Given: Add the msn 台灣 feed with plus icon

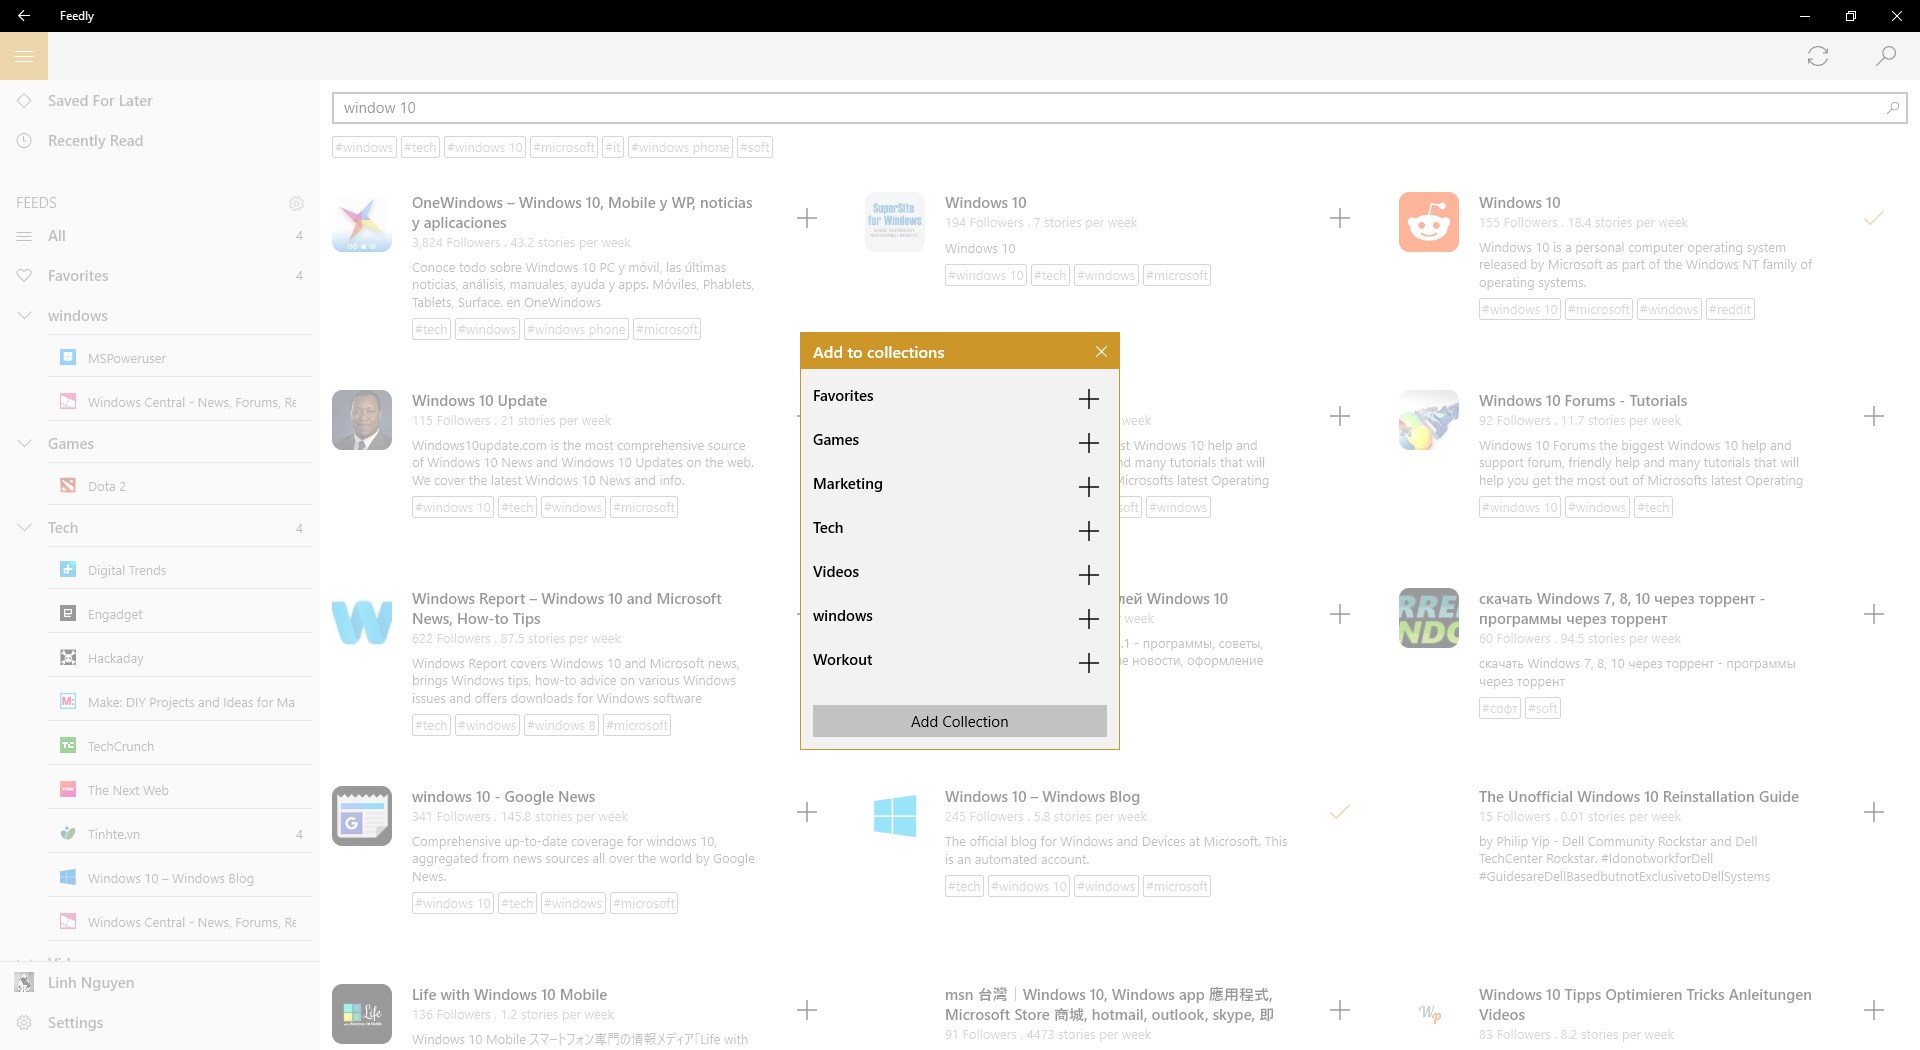Looking at the screenshot, I should (1340, 1010).
